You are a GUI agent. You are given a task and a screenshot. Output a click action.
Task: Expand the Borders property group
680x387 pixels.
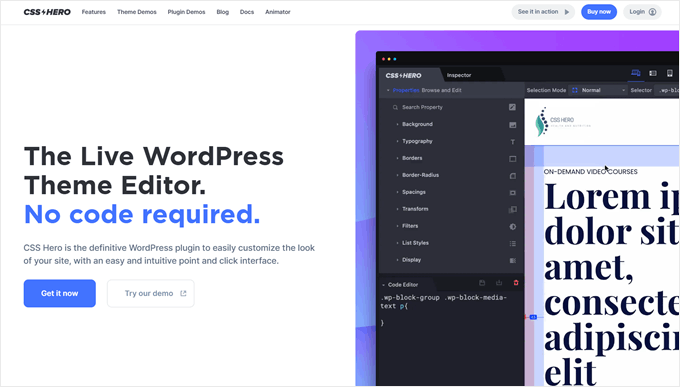click(x=412, y=158)
